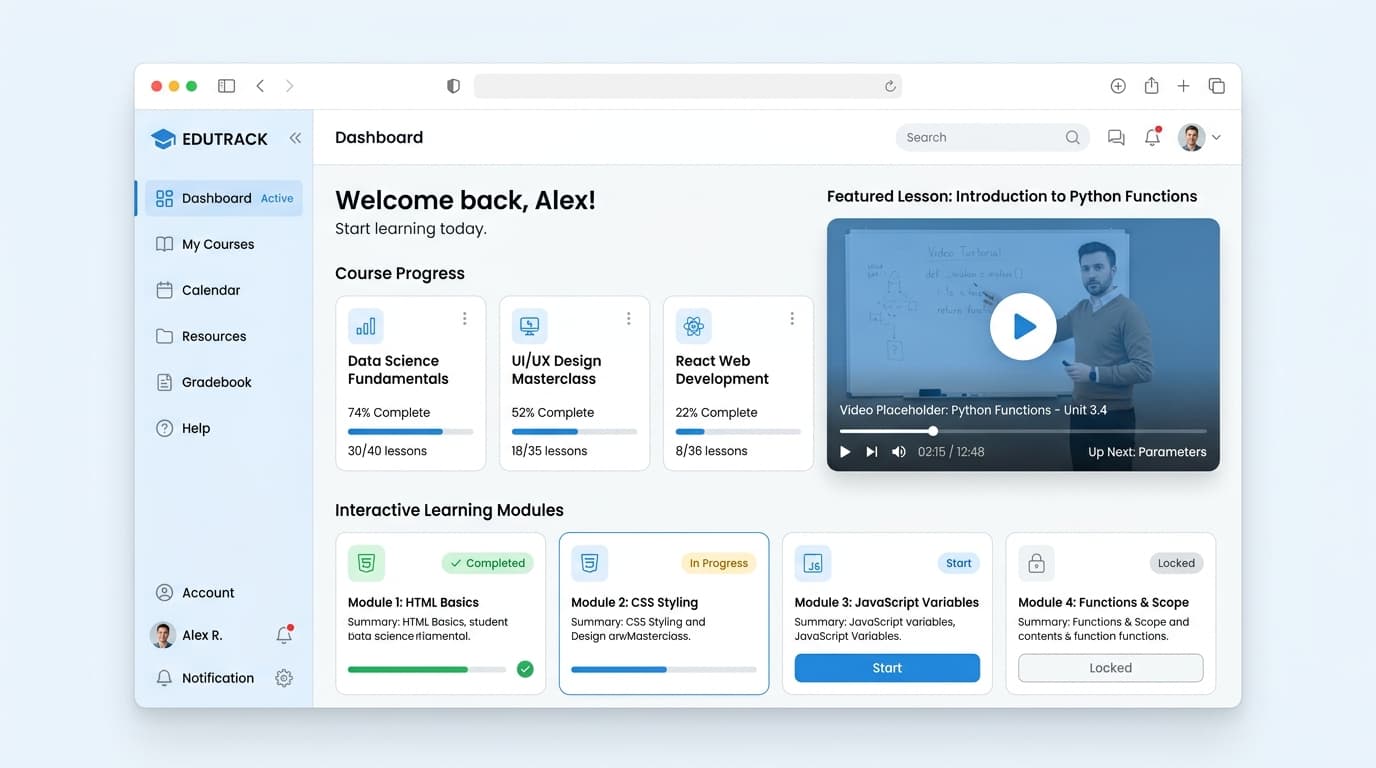Open the browser share icon
This screenshot has height=768, width=1376.
pos(1151,86)
